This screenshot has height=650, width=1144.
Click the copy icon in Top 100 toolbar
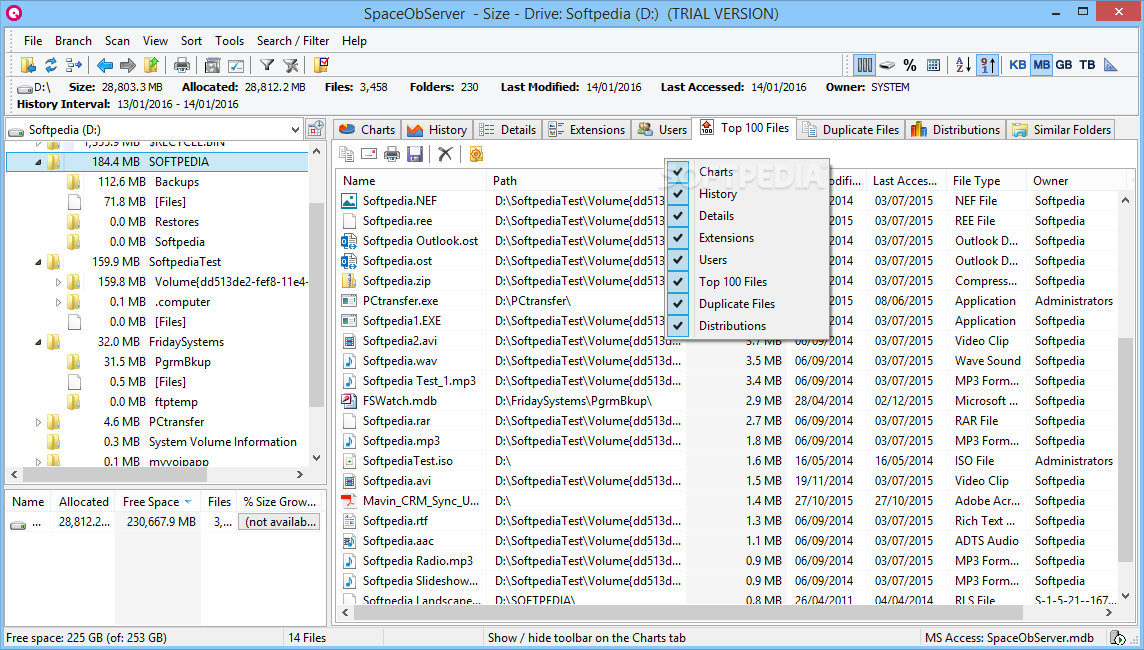347,154
